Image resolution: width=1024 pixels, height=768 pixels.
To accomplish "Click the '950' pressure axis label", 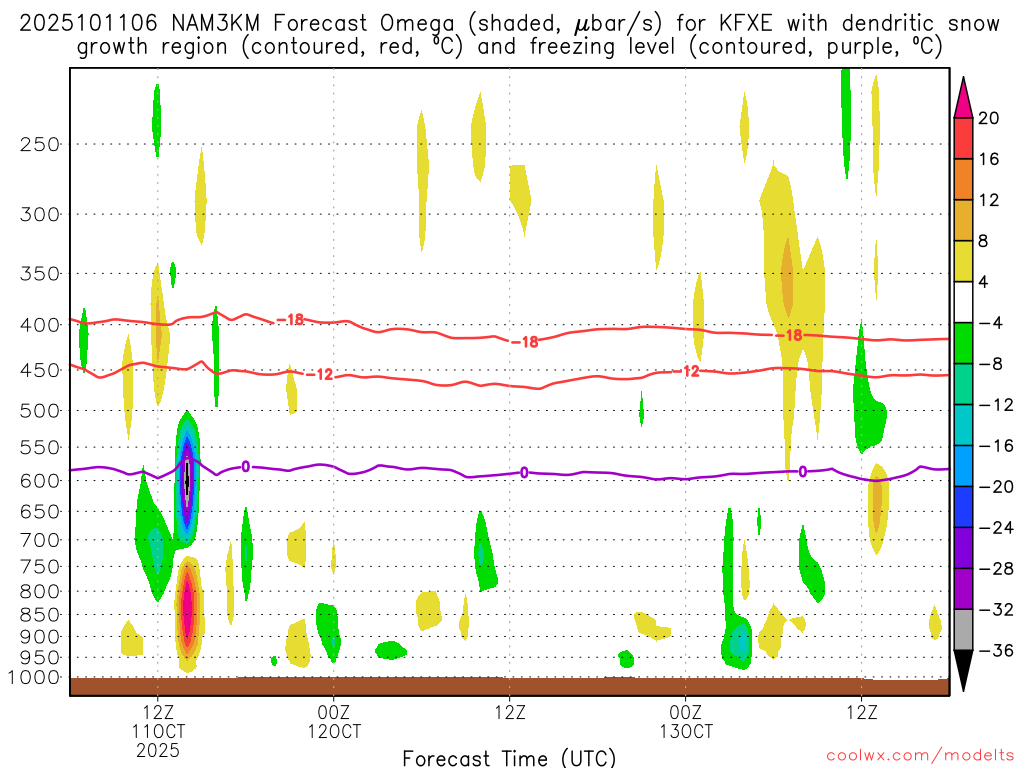I will 40,658.
